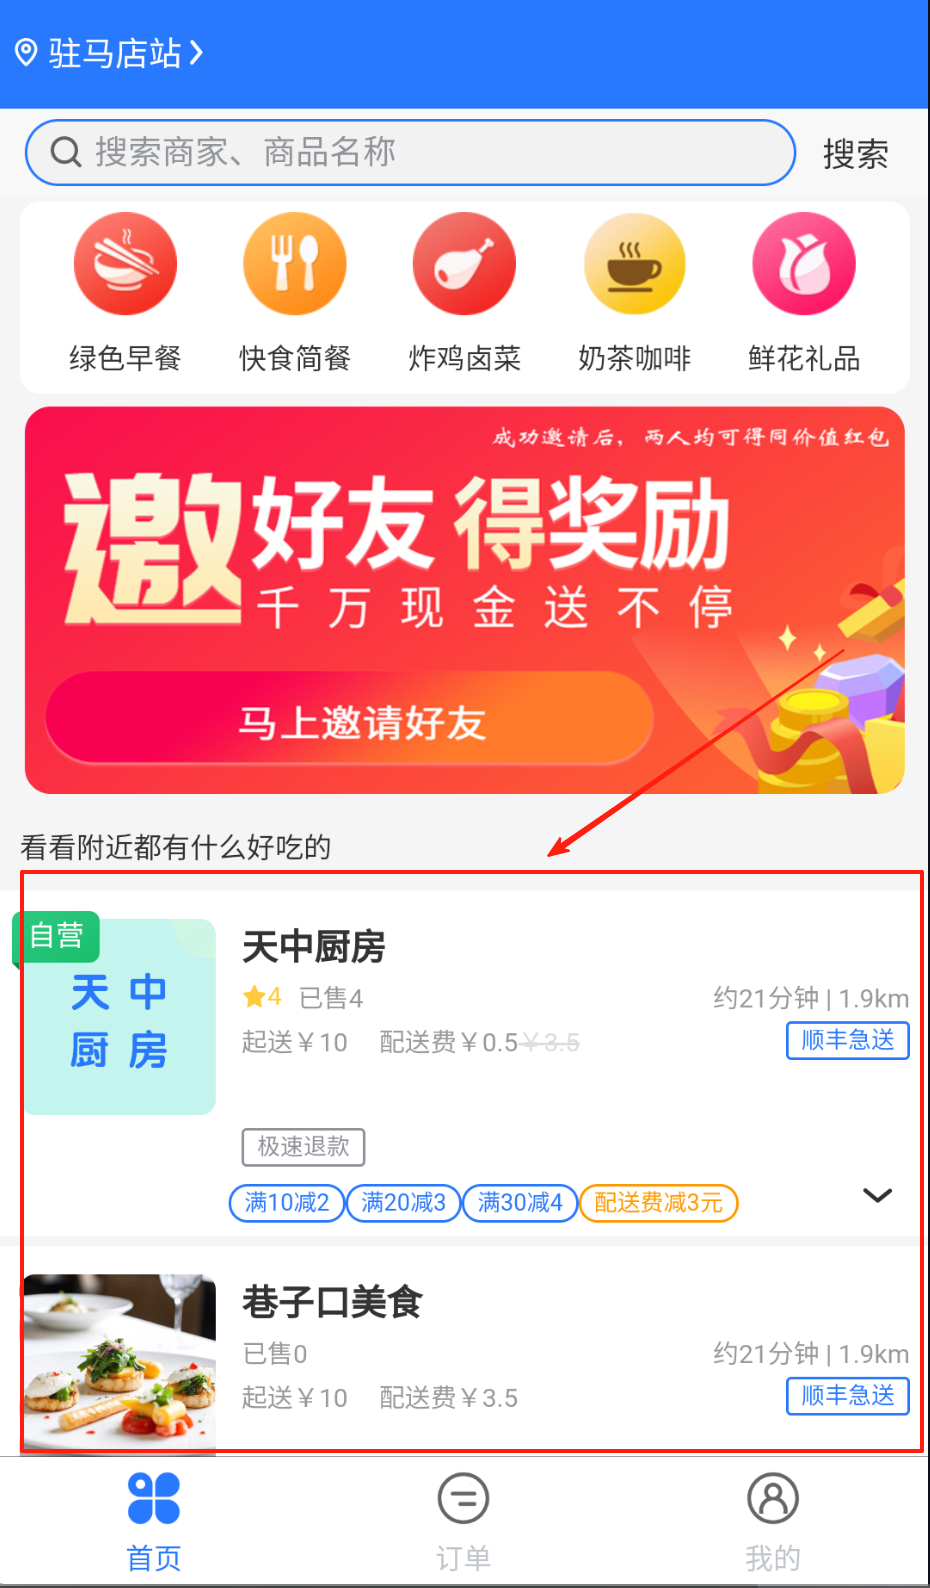930x1588 pixels.
Task: Expand the 天中厨房 promotions chevron
Action: tap(877, 1195)
